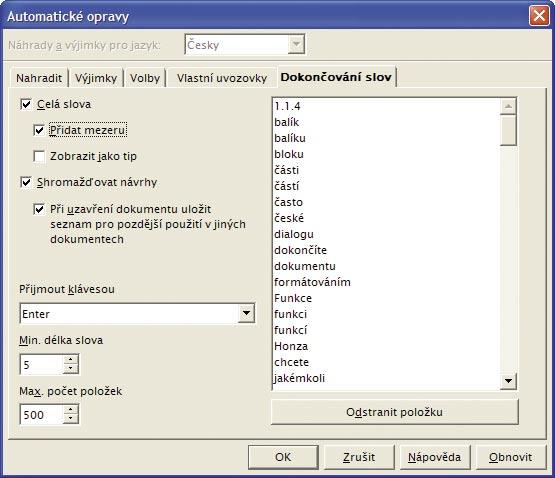The height and width of the screenshot is (478, 555).
Task: Increase Min. délka slova value
Action: pyautogui.click(x=71, y=359)
